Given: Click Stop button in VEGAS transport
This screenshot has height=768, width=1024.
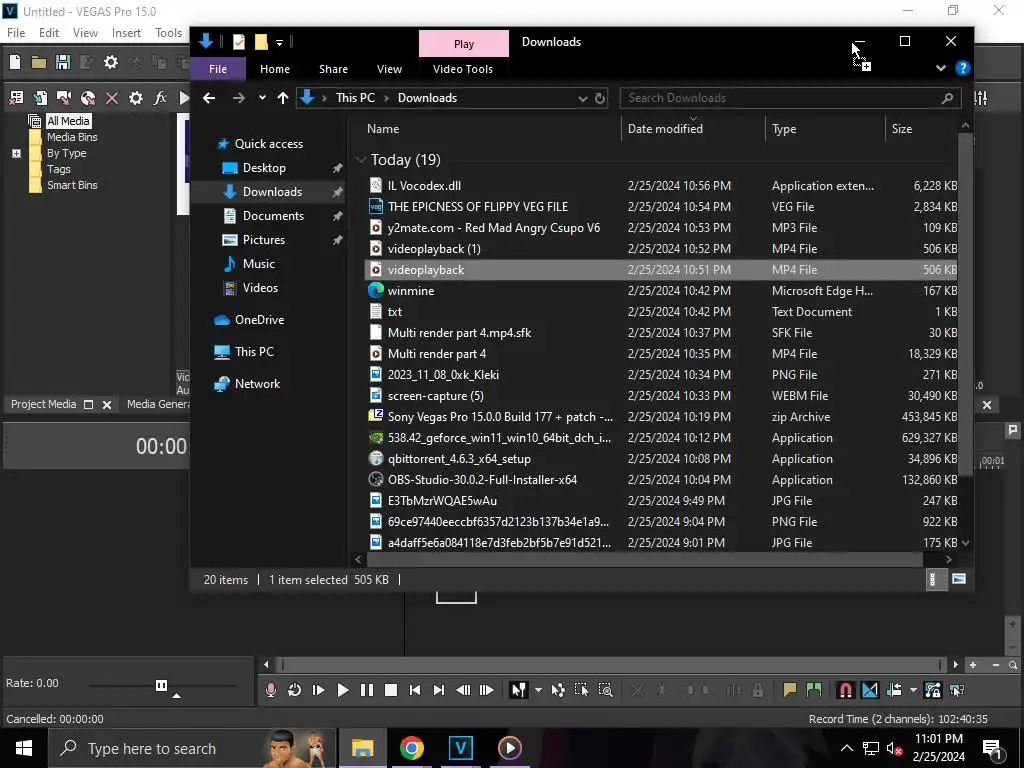Looking at the screenshot, I should (x=391, y=690).
